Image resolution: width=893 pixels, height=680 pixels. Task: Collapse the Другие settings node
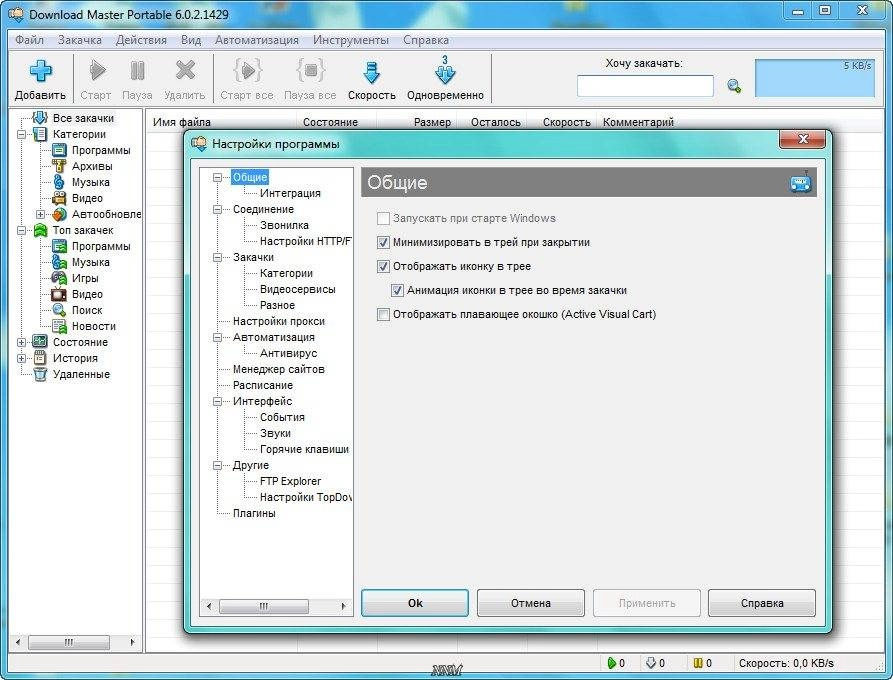point(217,465)
